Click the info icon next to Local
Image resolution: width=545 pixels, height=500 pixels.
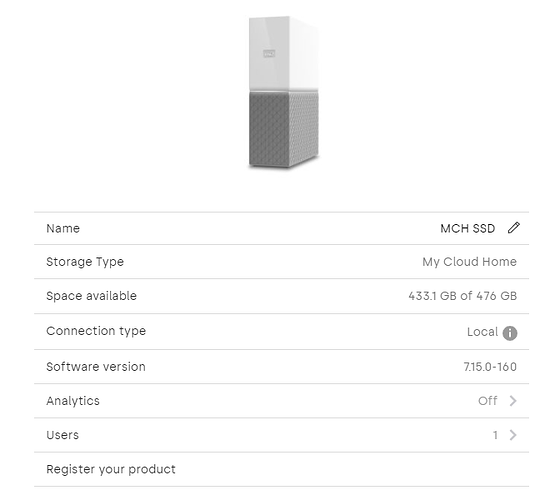[x=510, y=333]
